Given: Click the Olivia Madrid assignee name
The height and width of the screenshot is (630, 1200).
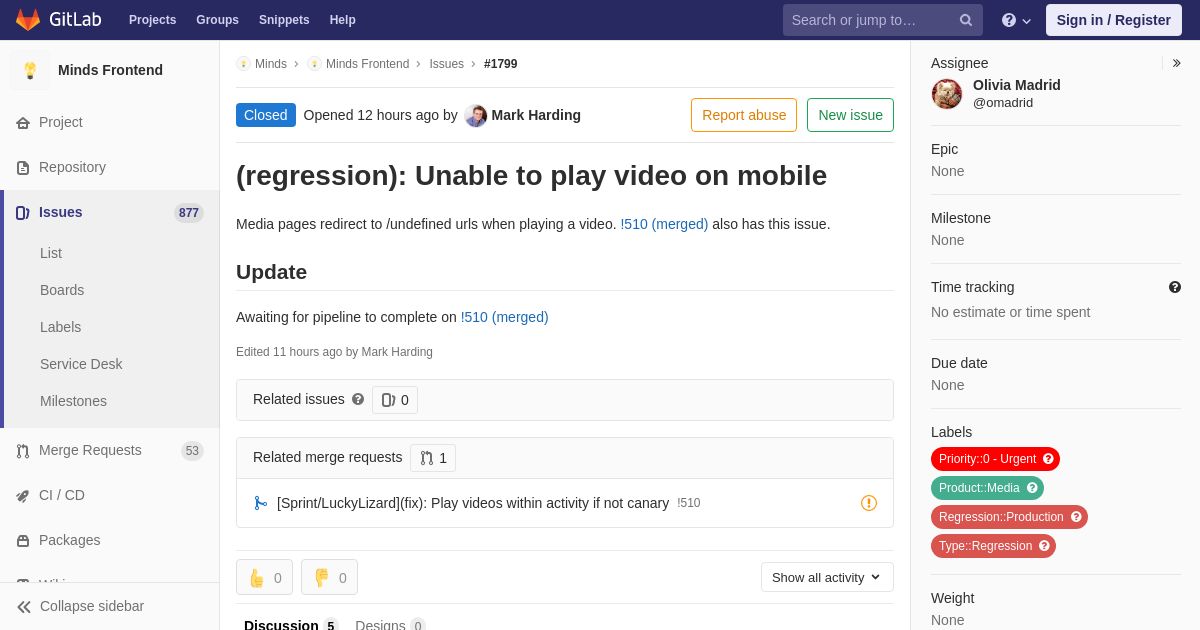Looking at the screenshot, I should [1017, 85].
